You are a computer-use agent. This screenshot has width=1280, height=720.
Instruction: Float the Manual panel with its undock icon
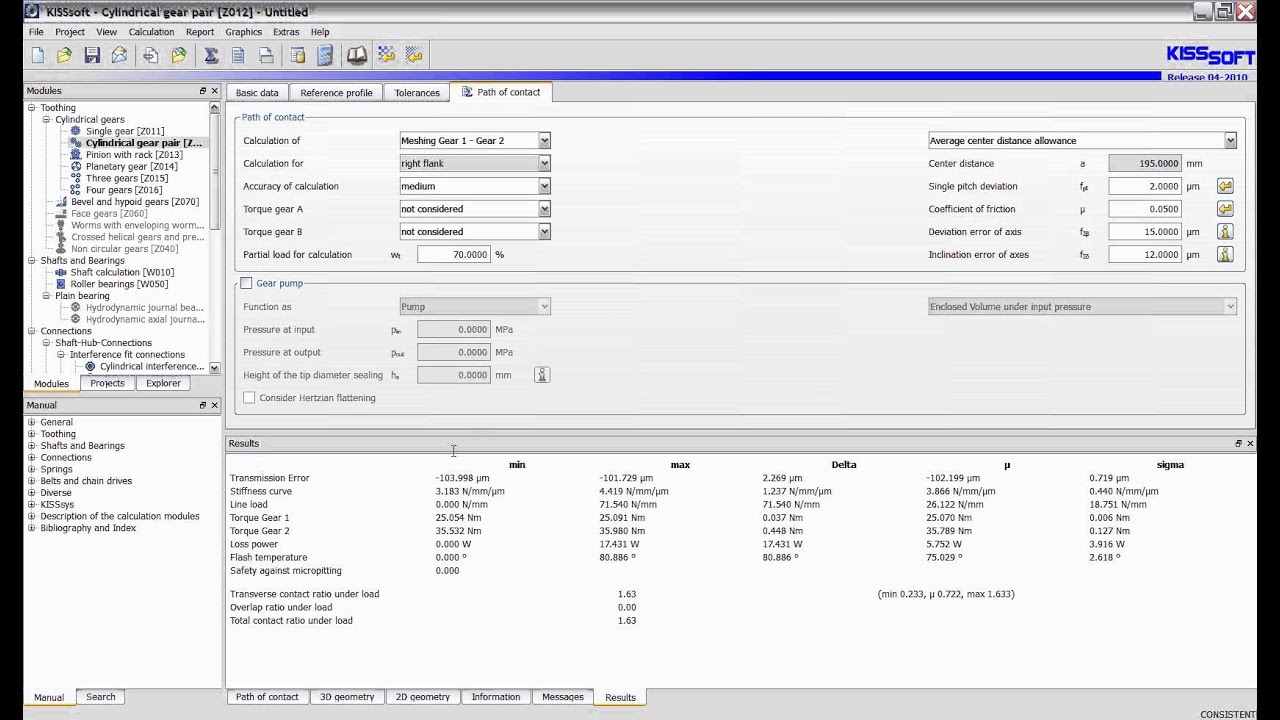[203, 405]
